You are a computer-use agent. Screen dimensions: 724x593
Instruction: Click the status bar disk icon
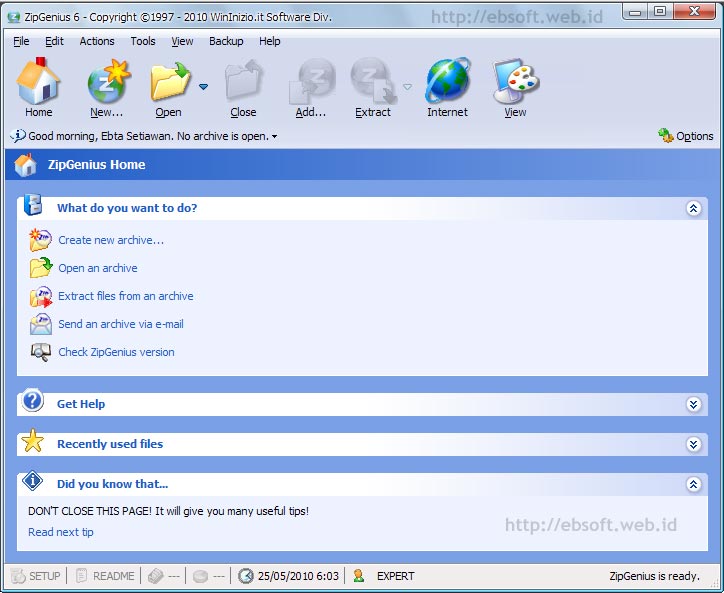(200, 576)
